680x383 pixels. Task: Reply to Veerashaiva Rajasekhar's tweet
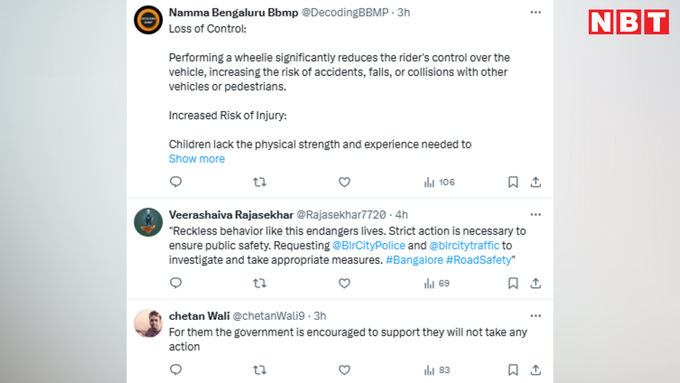pyautogui.click(x=176, y=283)
